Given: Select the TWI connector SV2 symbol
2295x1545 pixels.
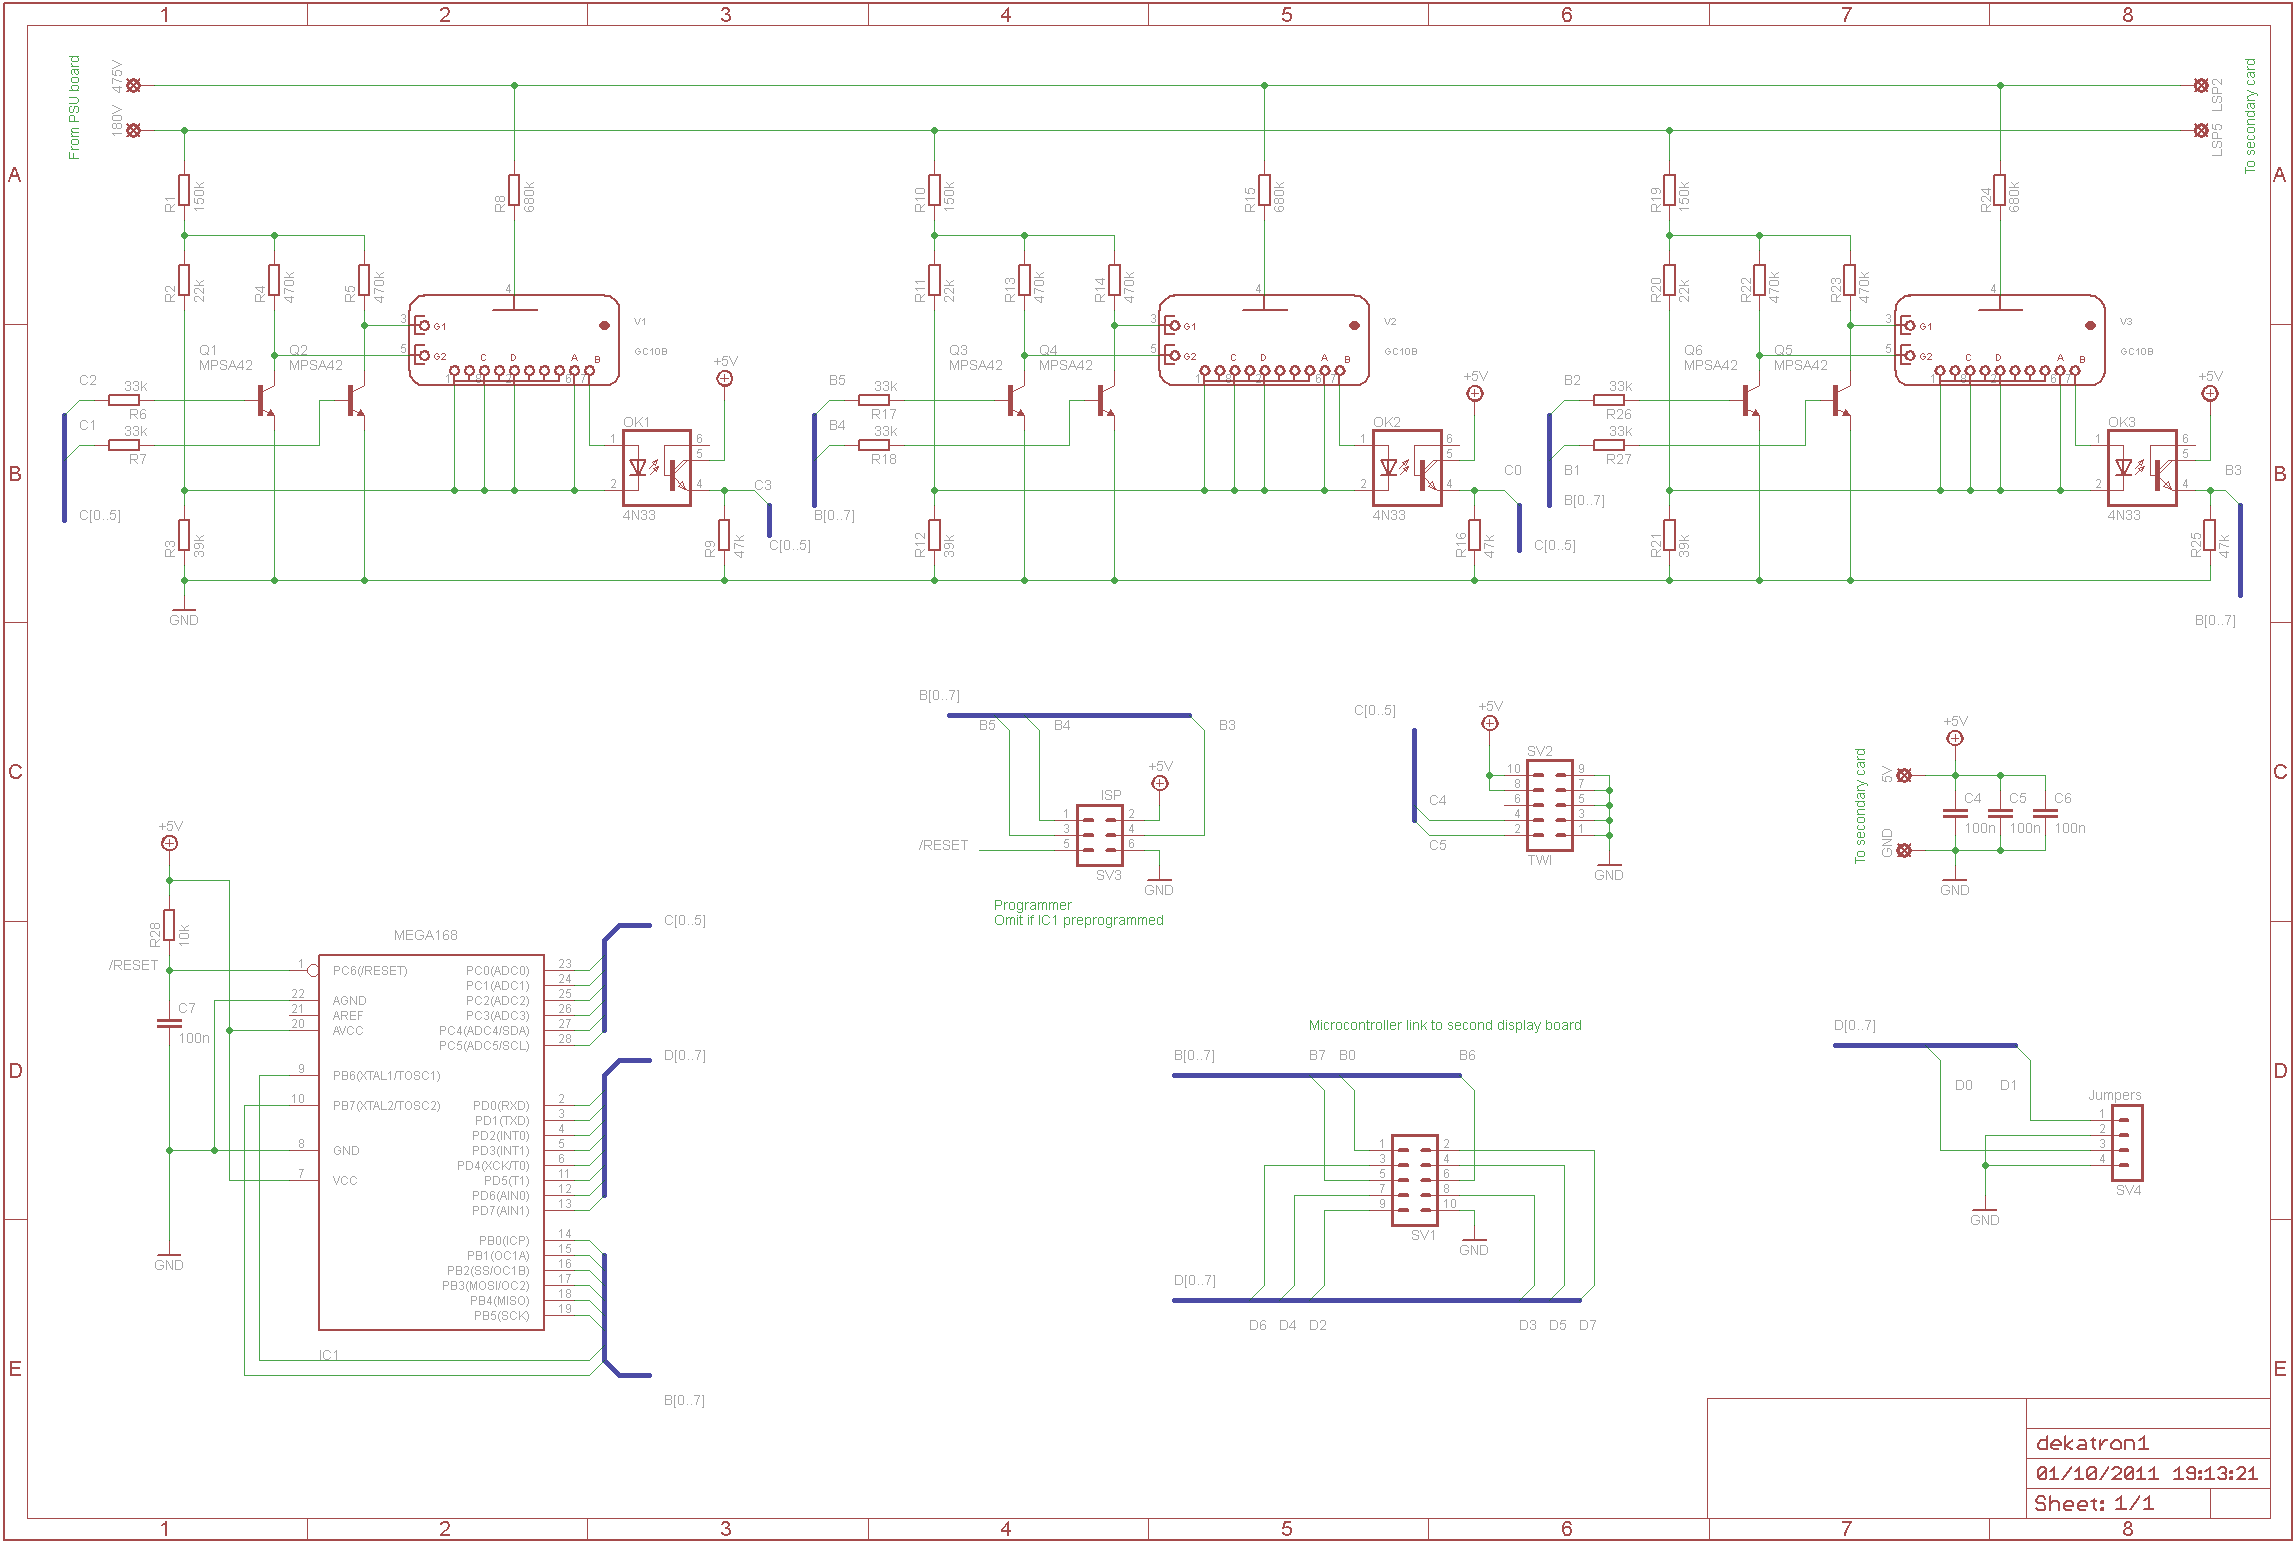Looking at the screenshot, I should coord(1549,805).
